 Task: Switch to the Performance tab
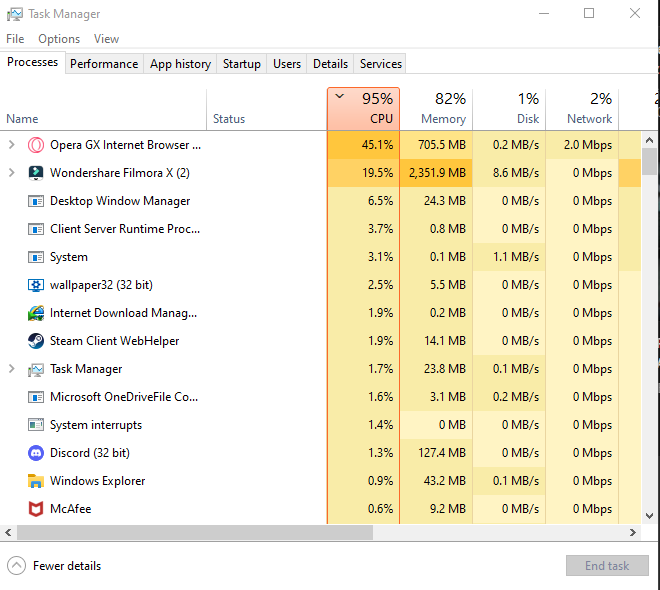pos(104,64)
